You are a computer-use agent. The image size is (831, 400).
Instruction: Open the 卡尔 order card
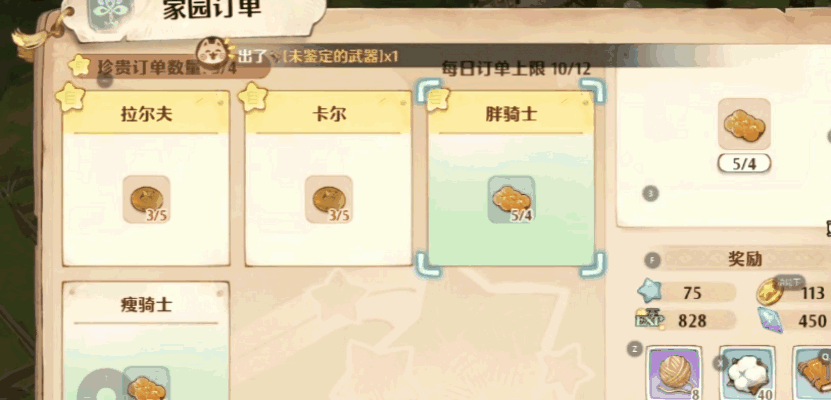tap(329, 179)
